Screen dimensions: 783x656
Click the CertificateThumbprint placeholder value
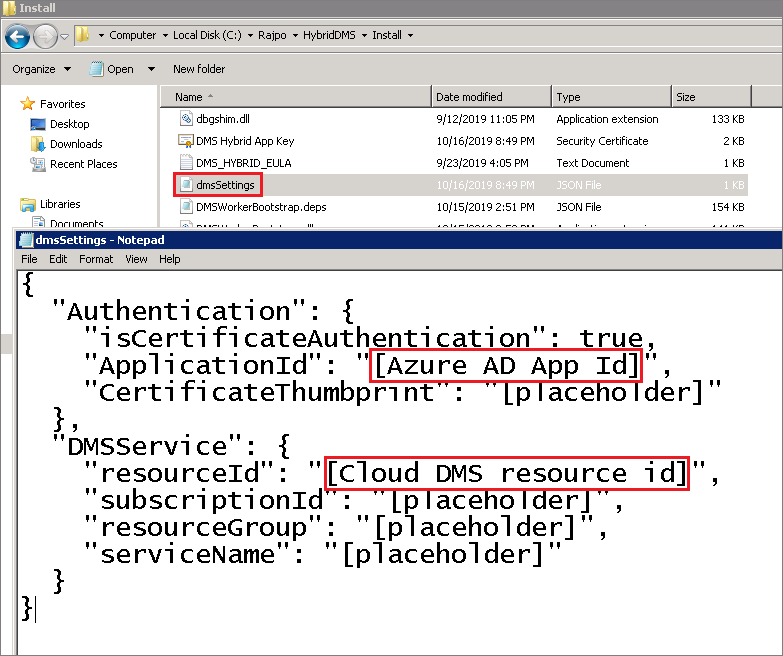[603, 392]
